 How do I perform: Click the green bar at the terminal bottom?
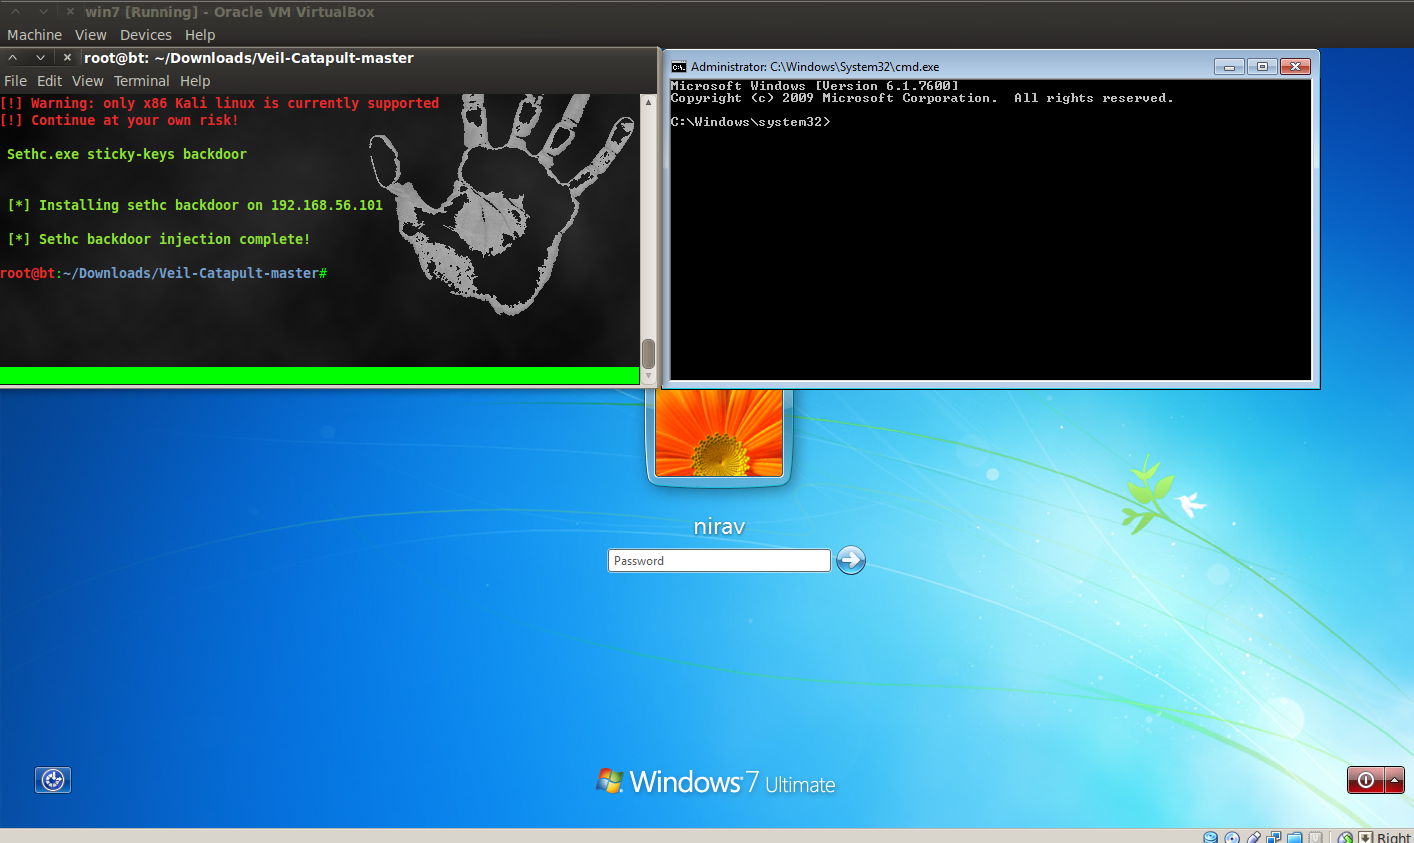pyautogui.click(x=319, y=375)
